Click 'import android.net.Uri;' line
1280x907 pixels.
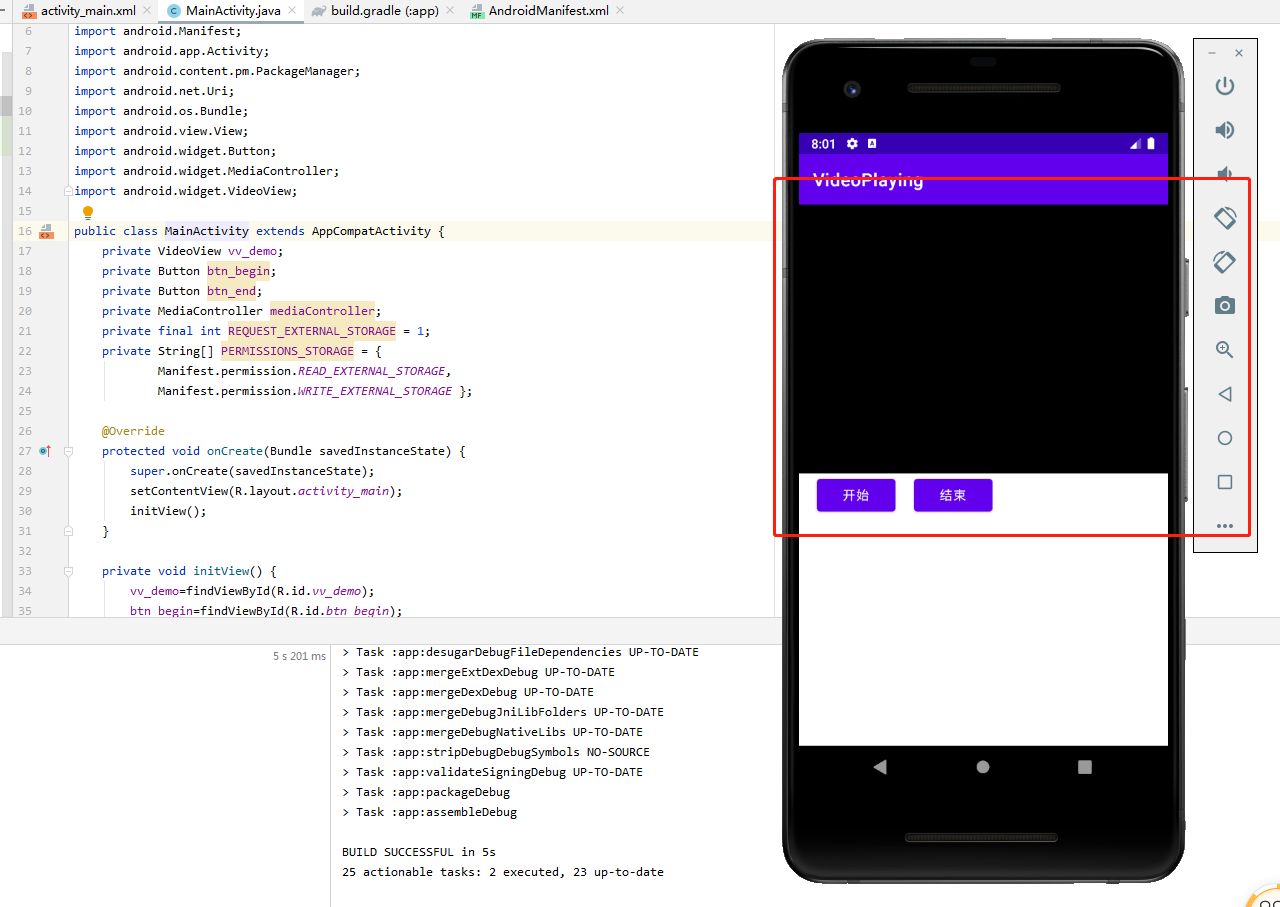(x=154, y=91)
